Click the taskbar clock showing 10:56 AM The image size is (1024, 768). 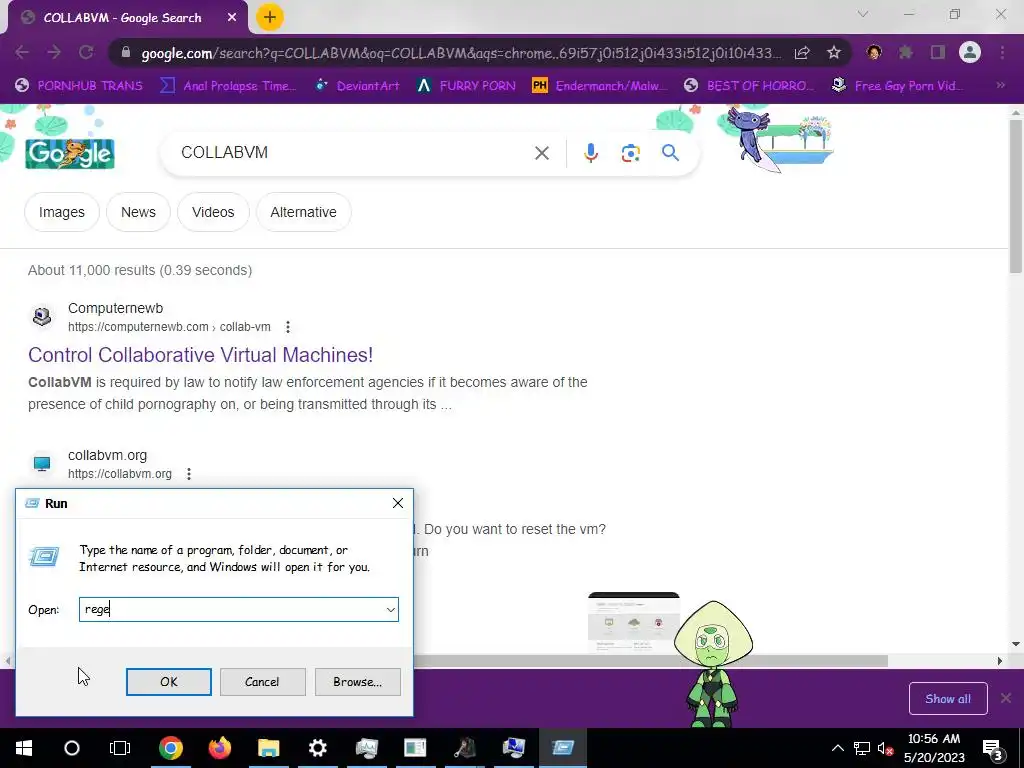tap(934, 748)
